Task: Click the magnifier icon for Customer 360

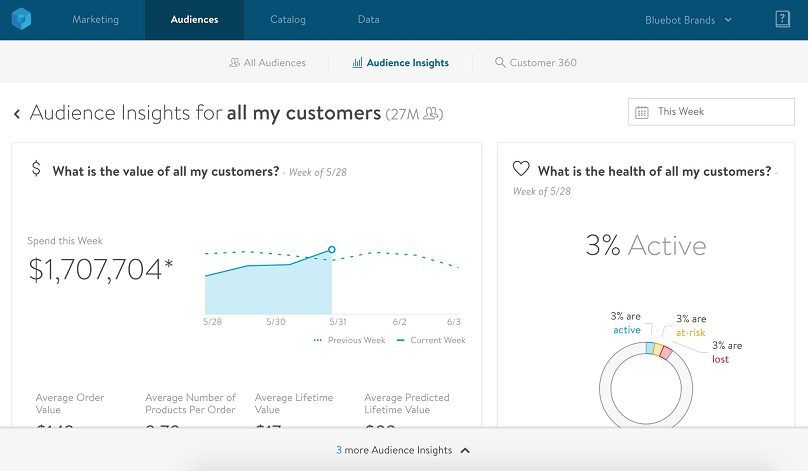Action: click(x=500, y=63)
